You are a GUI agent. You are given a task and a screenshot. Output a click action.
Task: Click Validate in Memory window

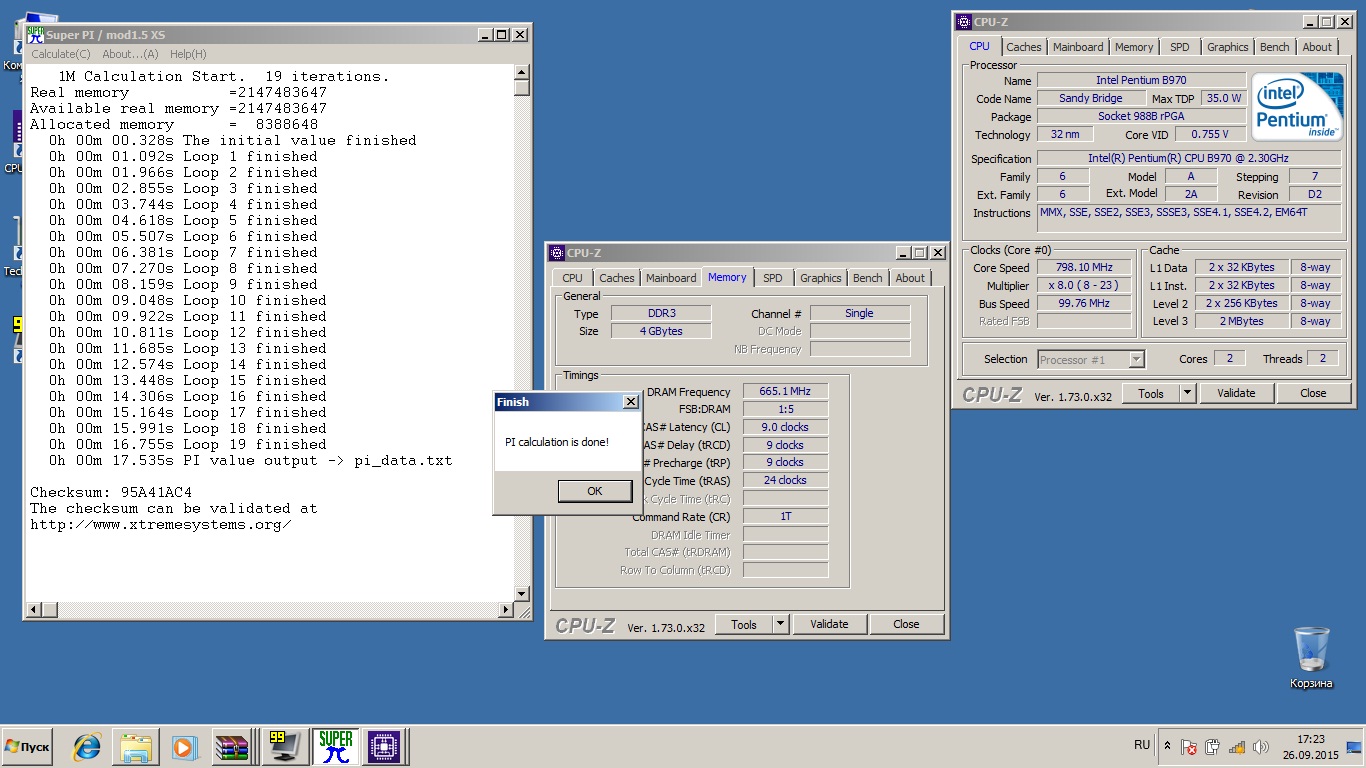[x=829, y=624]
